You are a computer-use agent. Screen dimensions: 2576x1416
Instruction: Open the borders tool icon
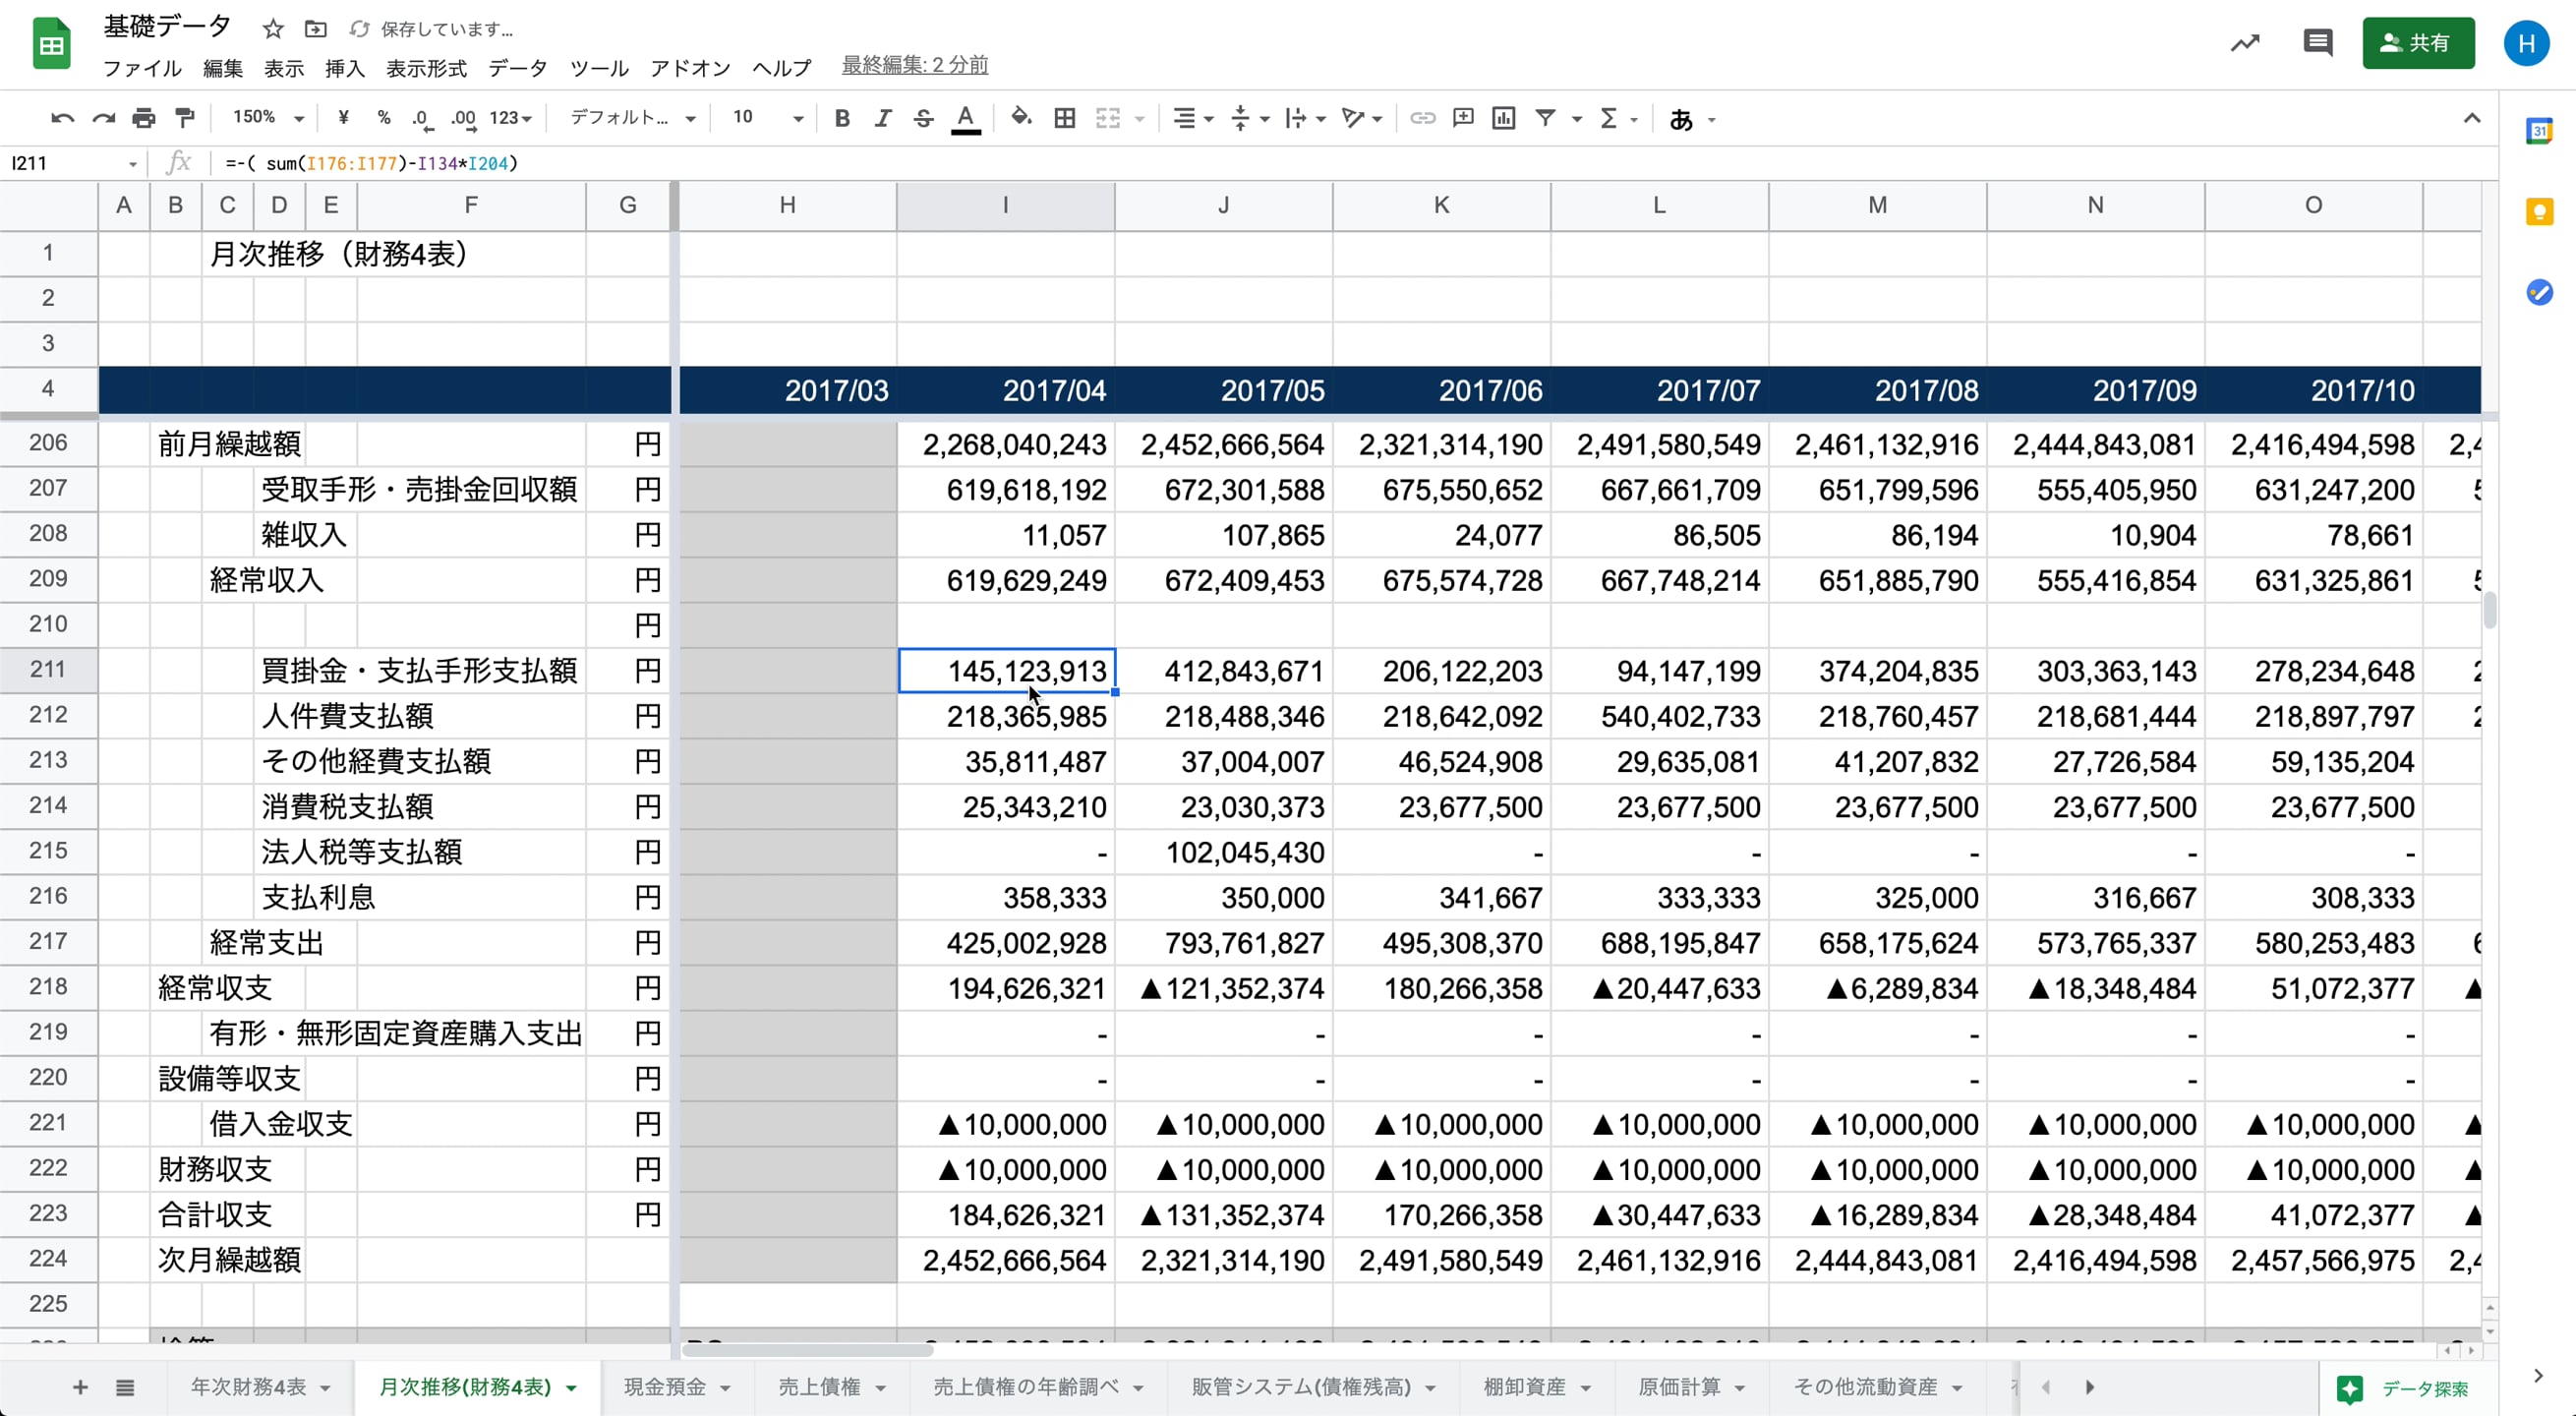[x=1065, y=118]
